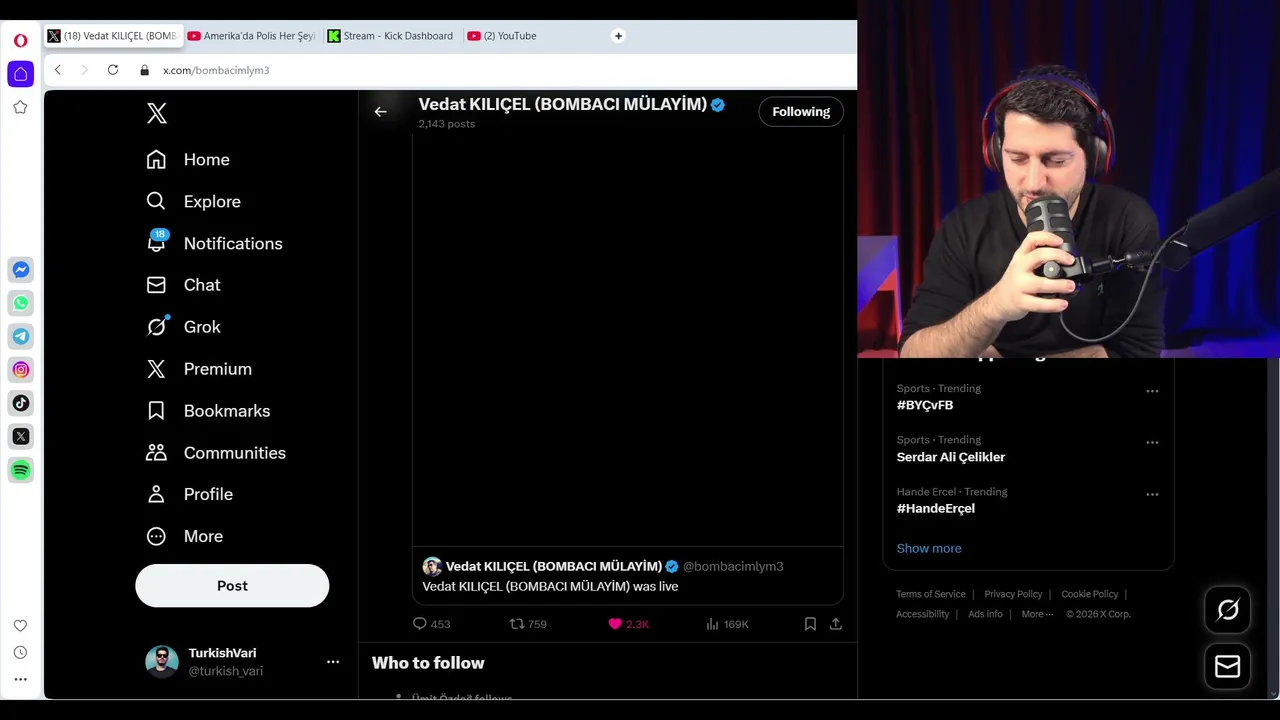
Task: Open the Opera menu logo
Action: (20, 41)
